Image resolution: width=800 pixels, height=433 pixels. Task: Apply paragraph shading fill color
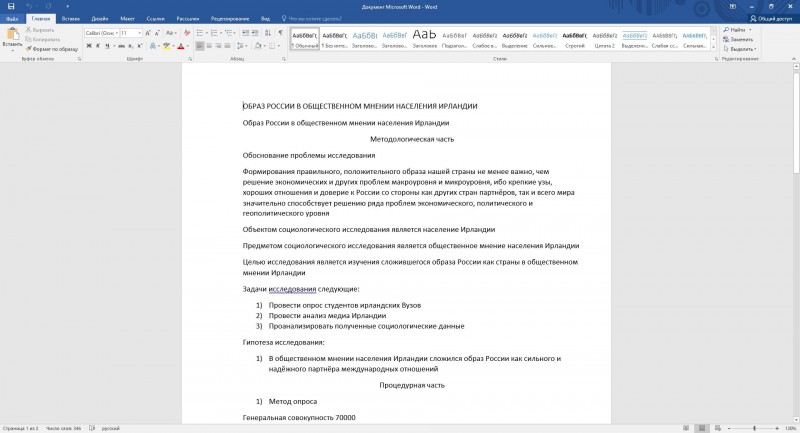[x=258, y=46]
